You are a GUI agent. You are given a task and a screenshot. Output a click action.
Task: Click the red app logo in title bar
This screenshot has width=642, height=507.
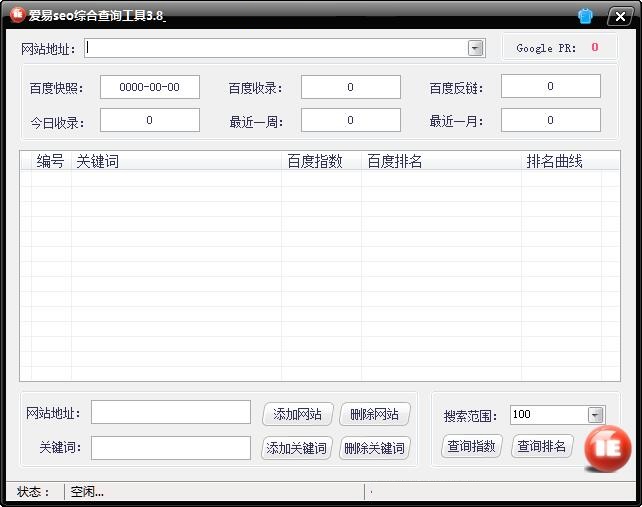(x=17, y=15)
